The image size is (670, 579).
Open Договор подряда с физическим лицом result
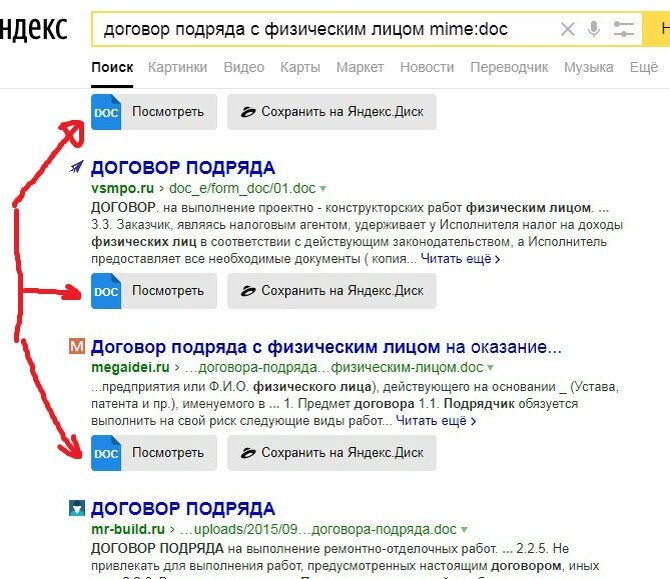tap(326, 347)
